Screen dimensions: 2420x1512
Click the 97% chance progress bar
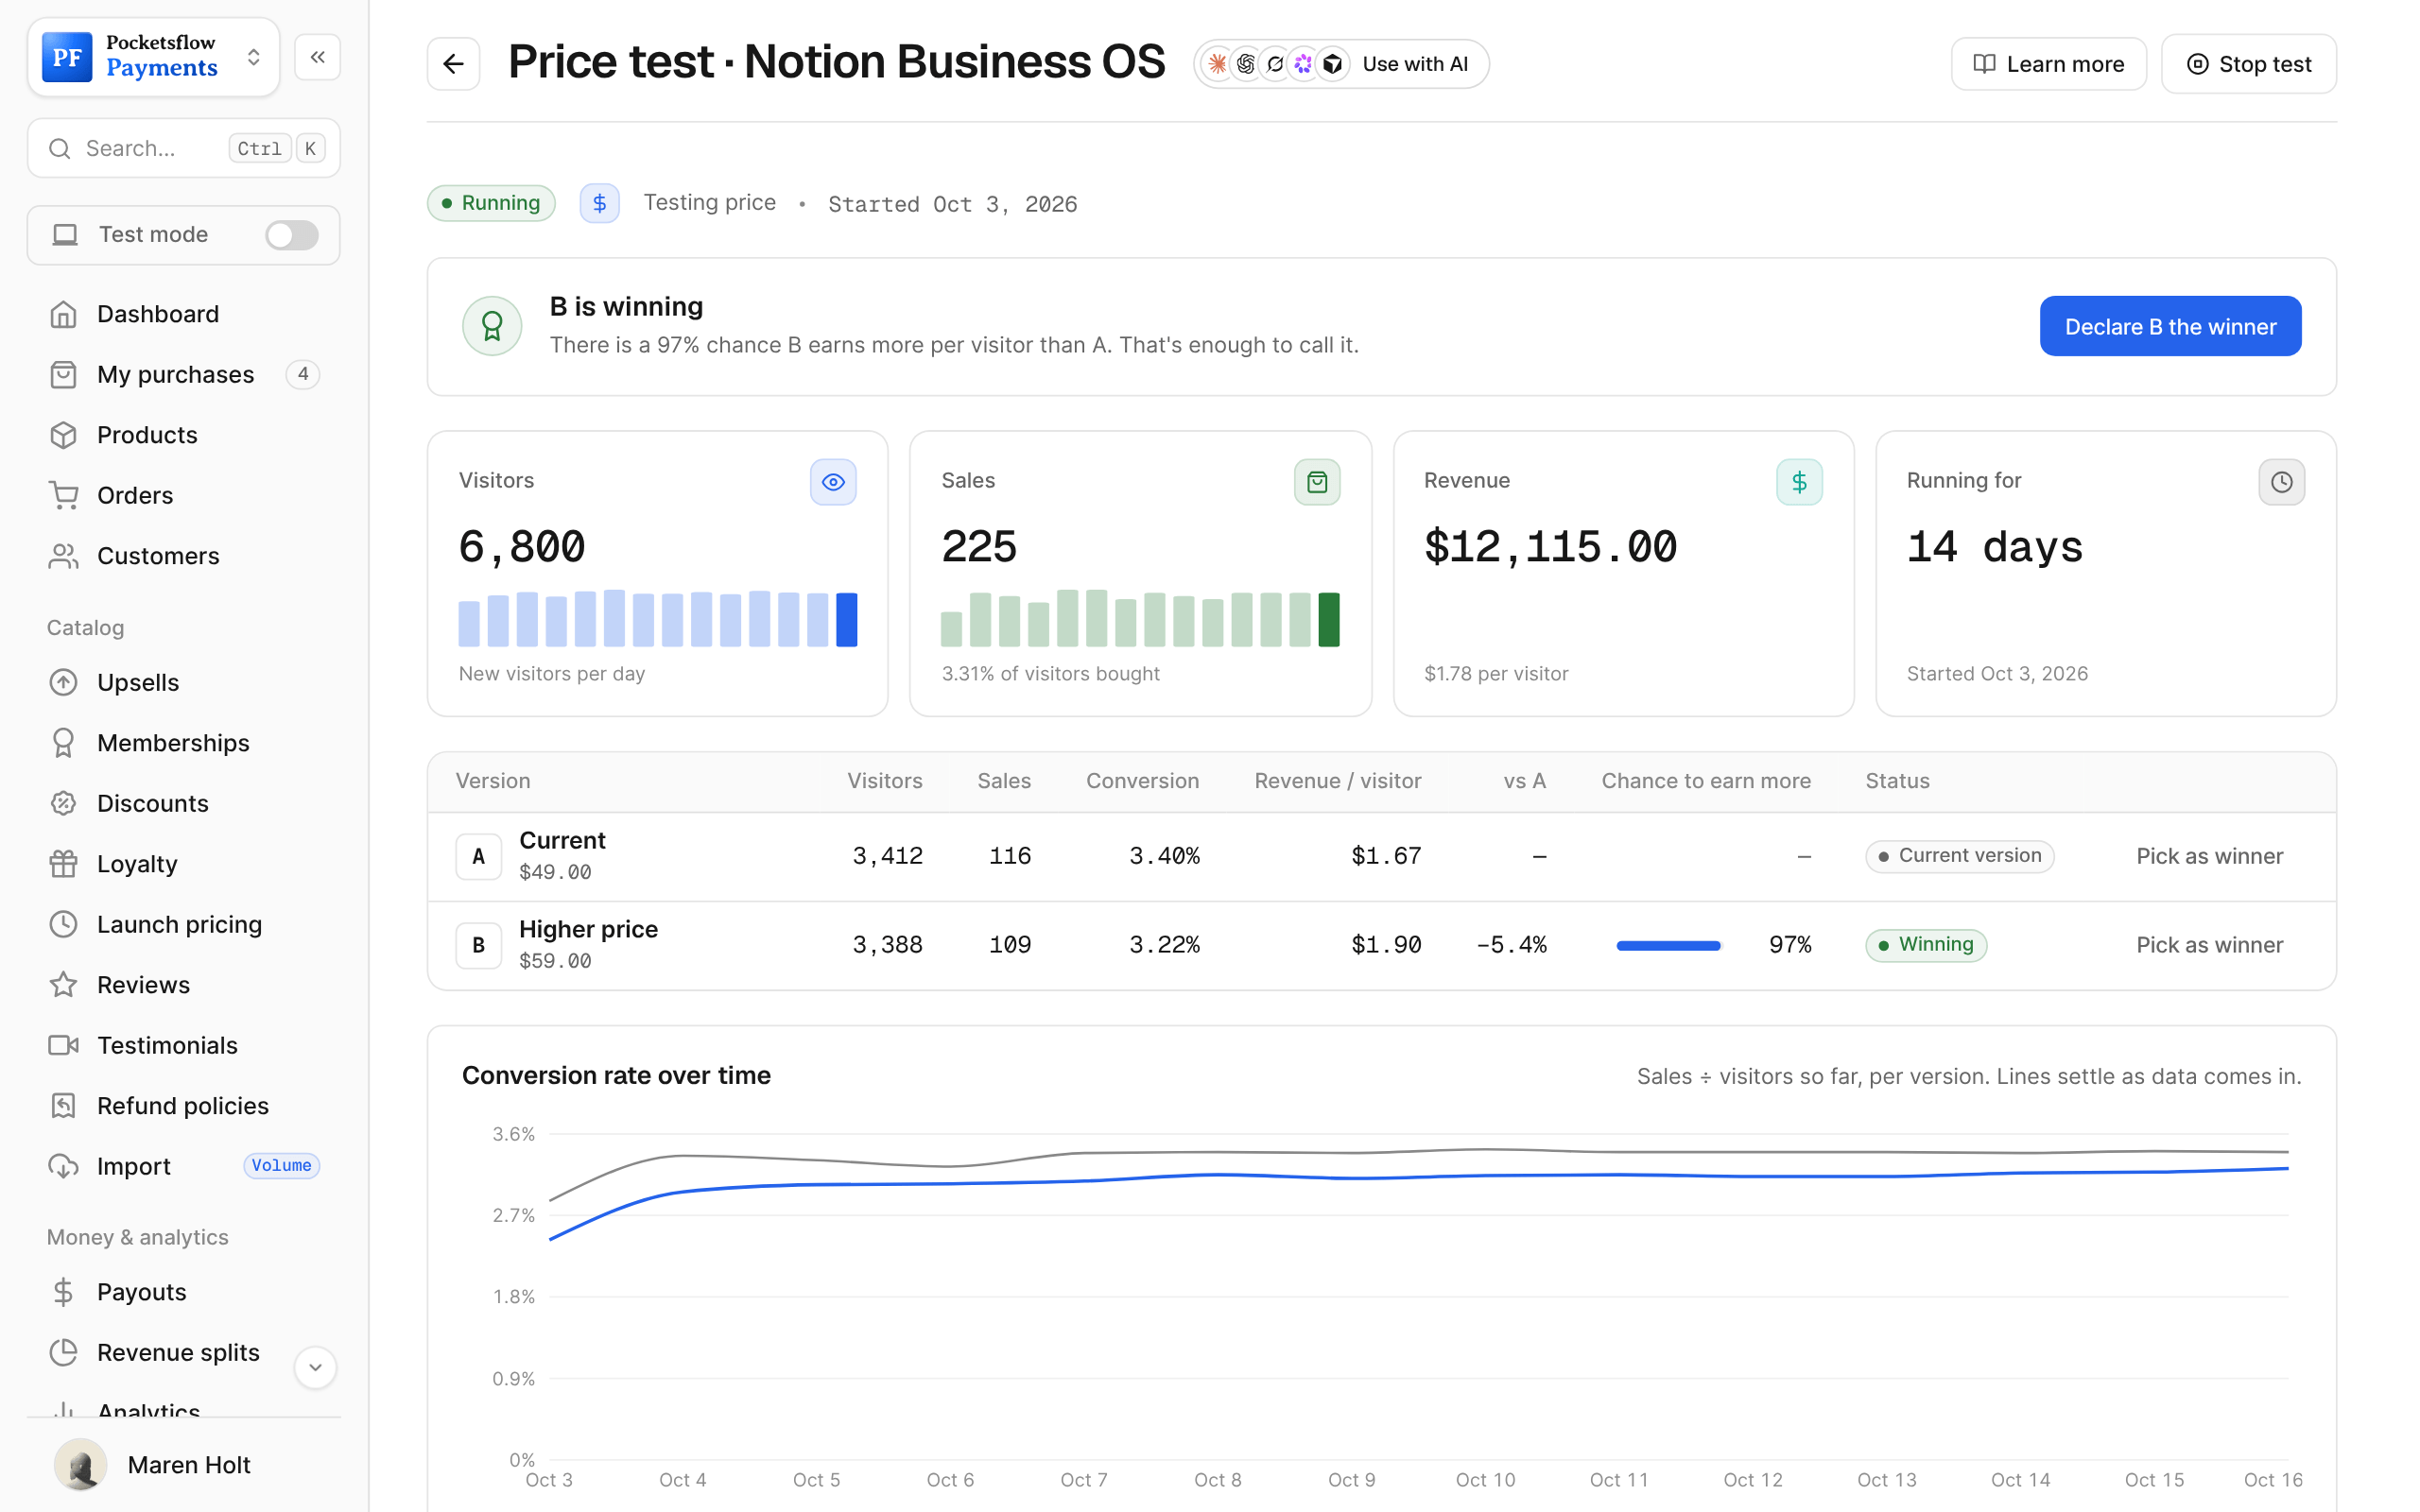click(x=1668, y=945)
